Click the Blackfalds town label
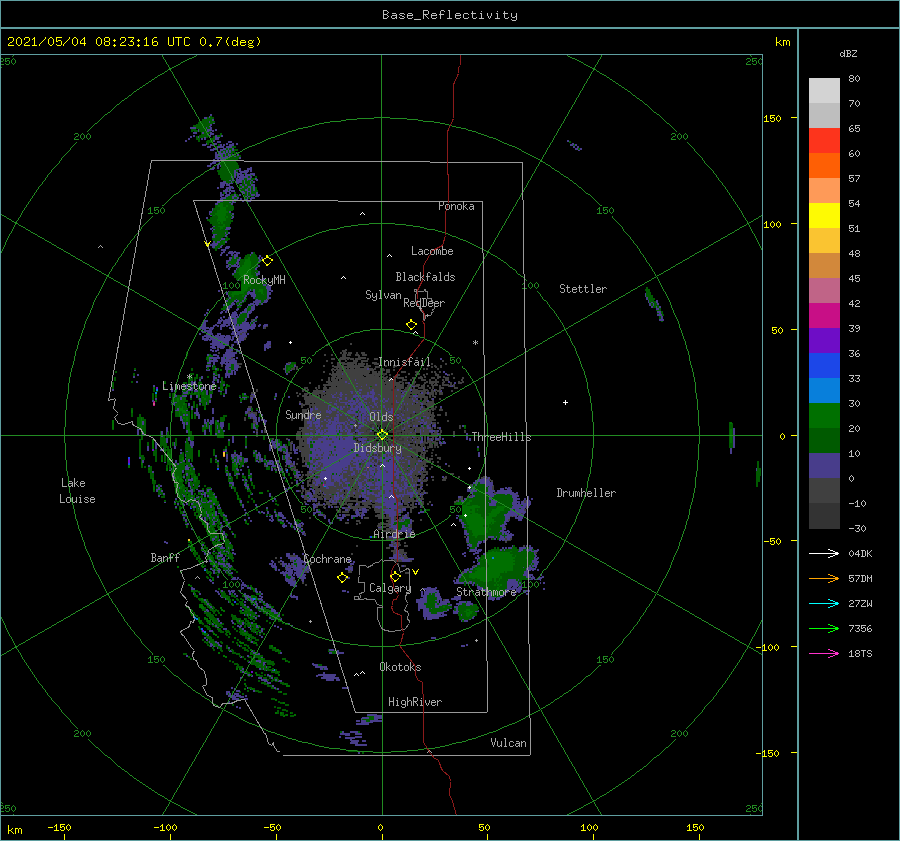The image size is (900, 841). [x=425, y=277]
